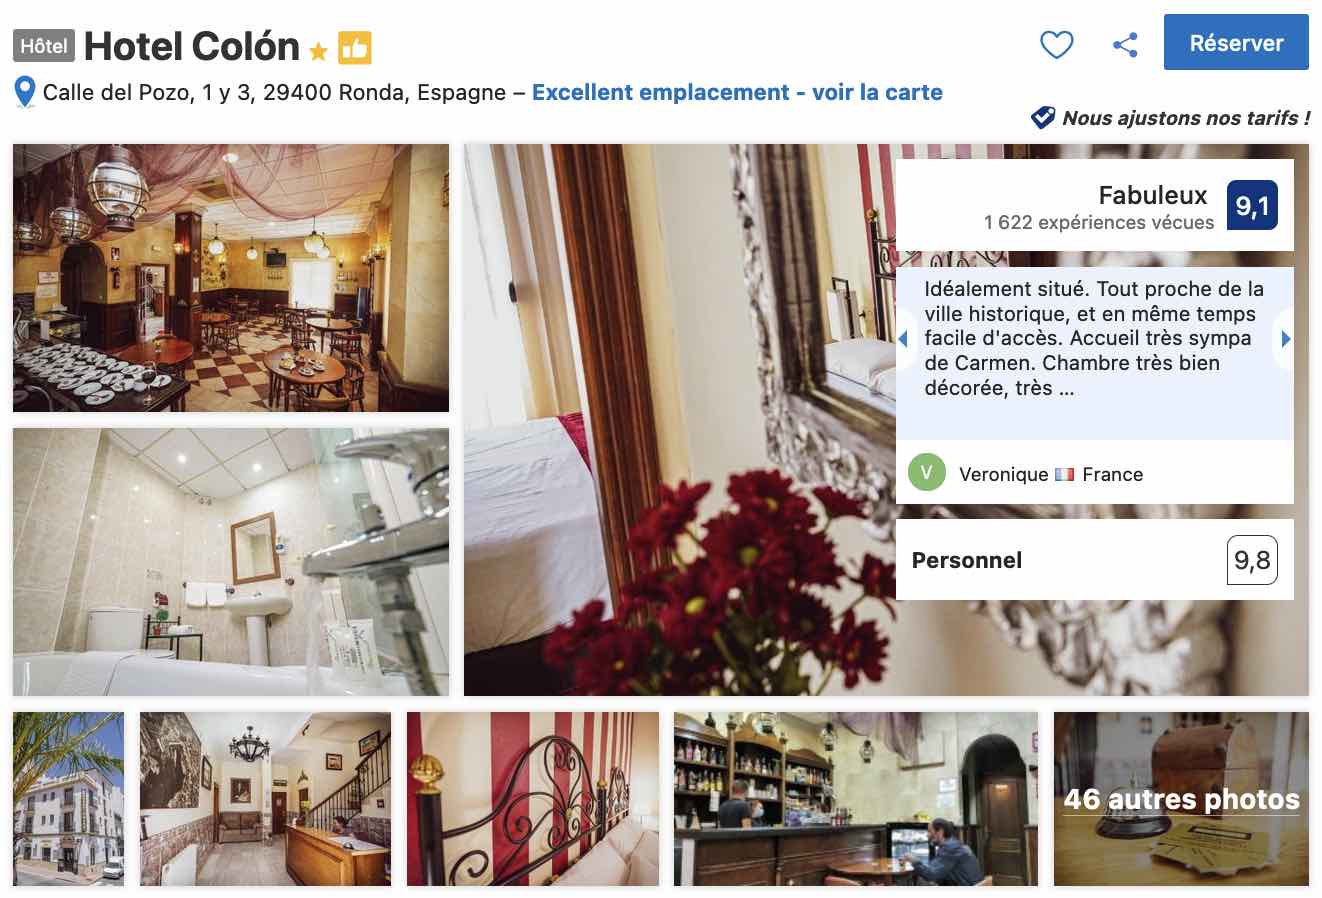
Task: Click the Personnel 9,8 score row
Action: coord(1095,560)
